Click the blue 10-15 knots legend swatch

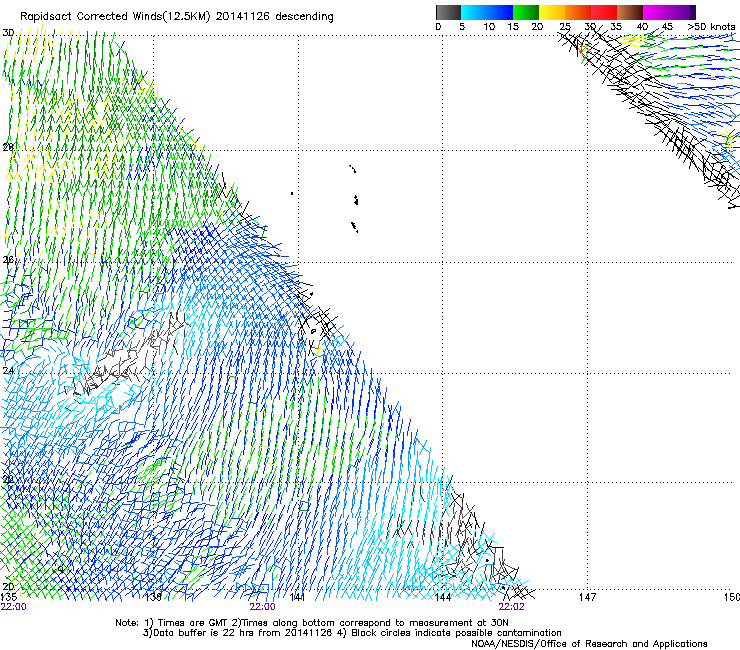500,12
